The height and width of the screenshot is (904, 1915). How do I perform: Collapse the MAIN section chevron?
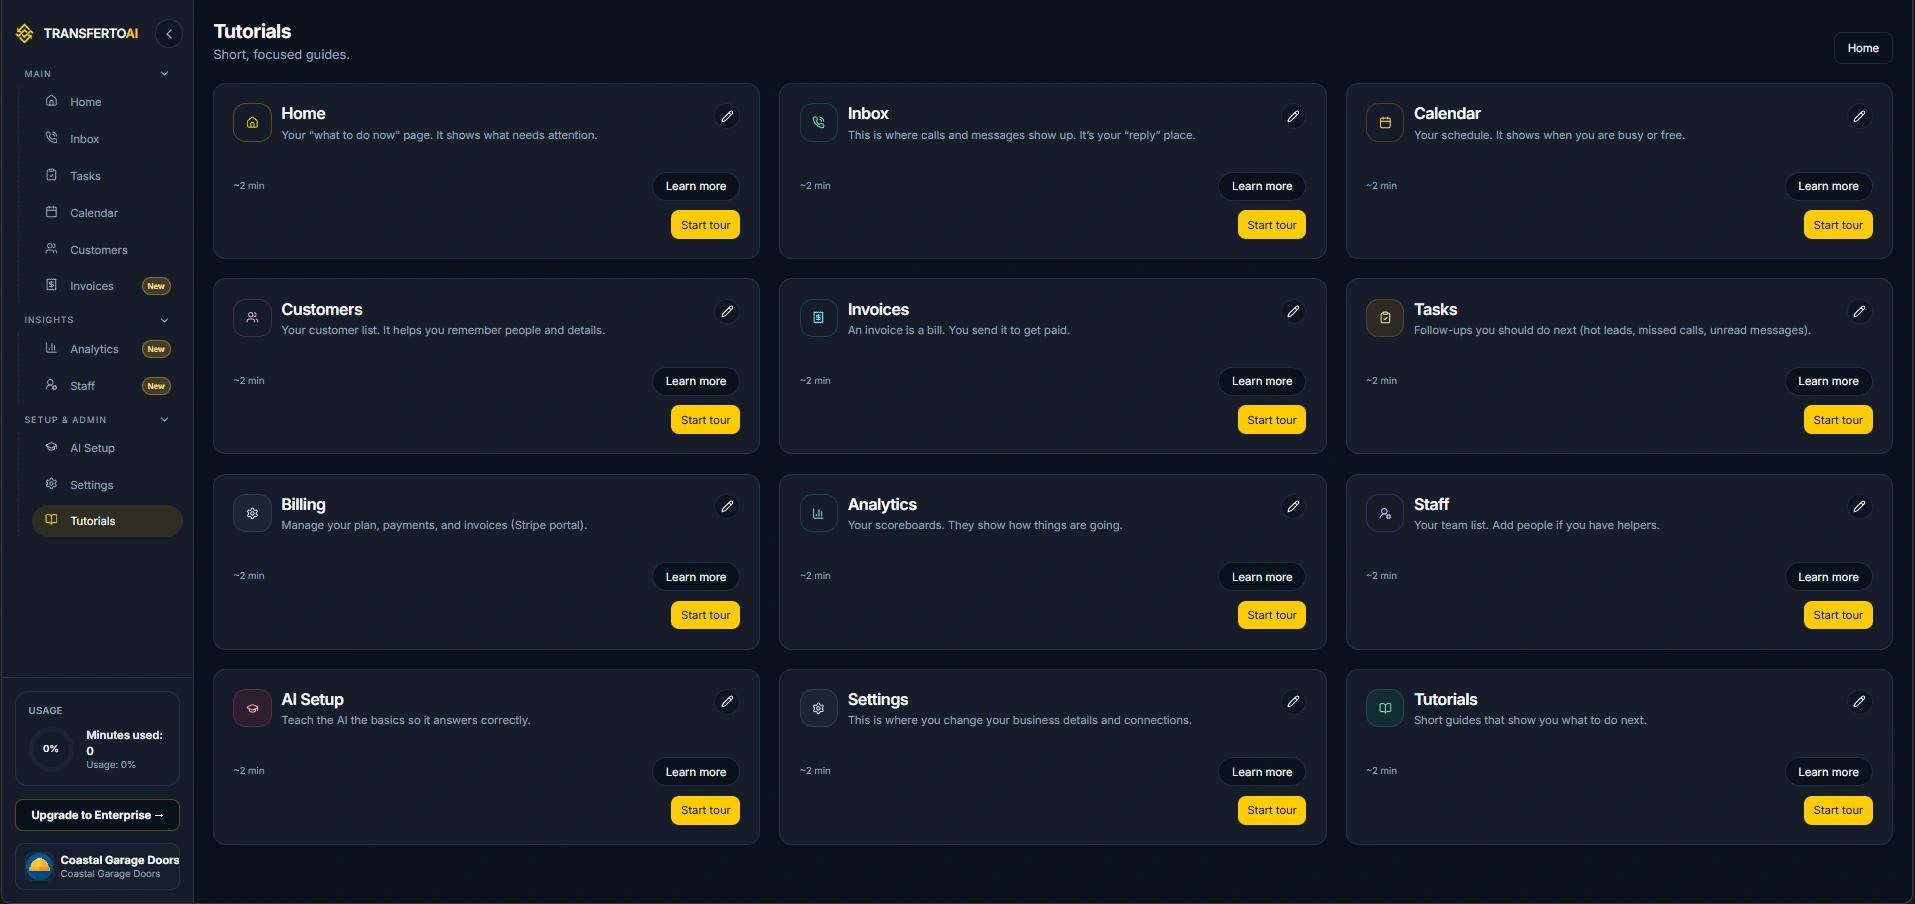tap(165, 73)
